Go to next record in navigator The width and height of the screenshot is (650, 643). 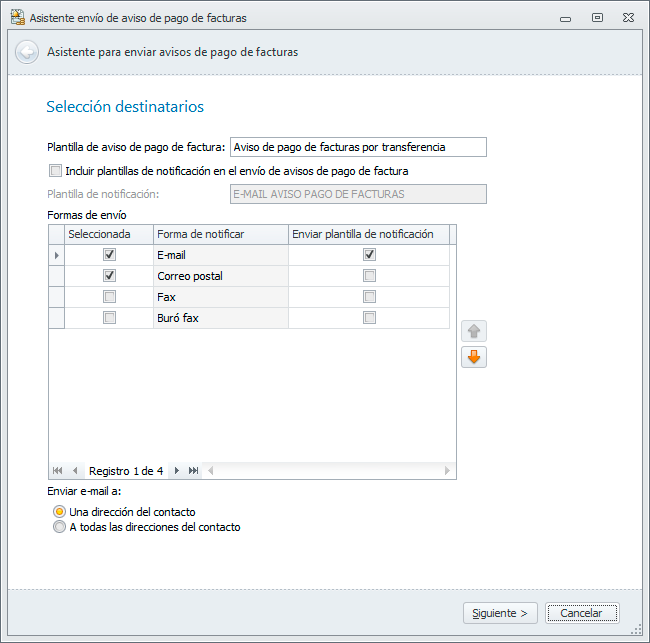(x=177, y=470)
